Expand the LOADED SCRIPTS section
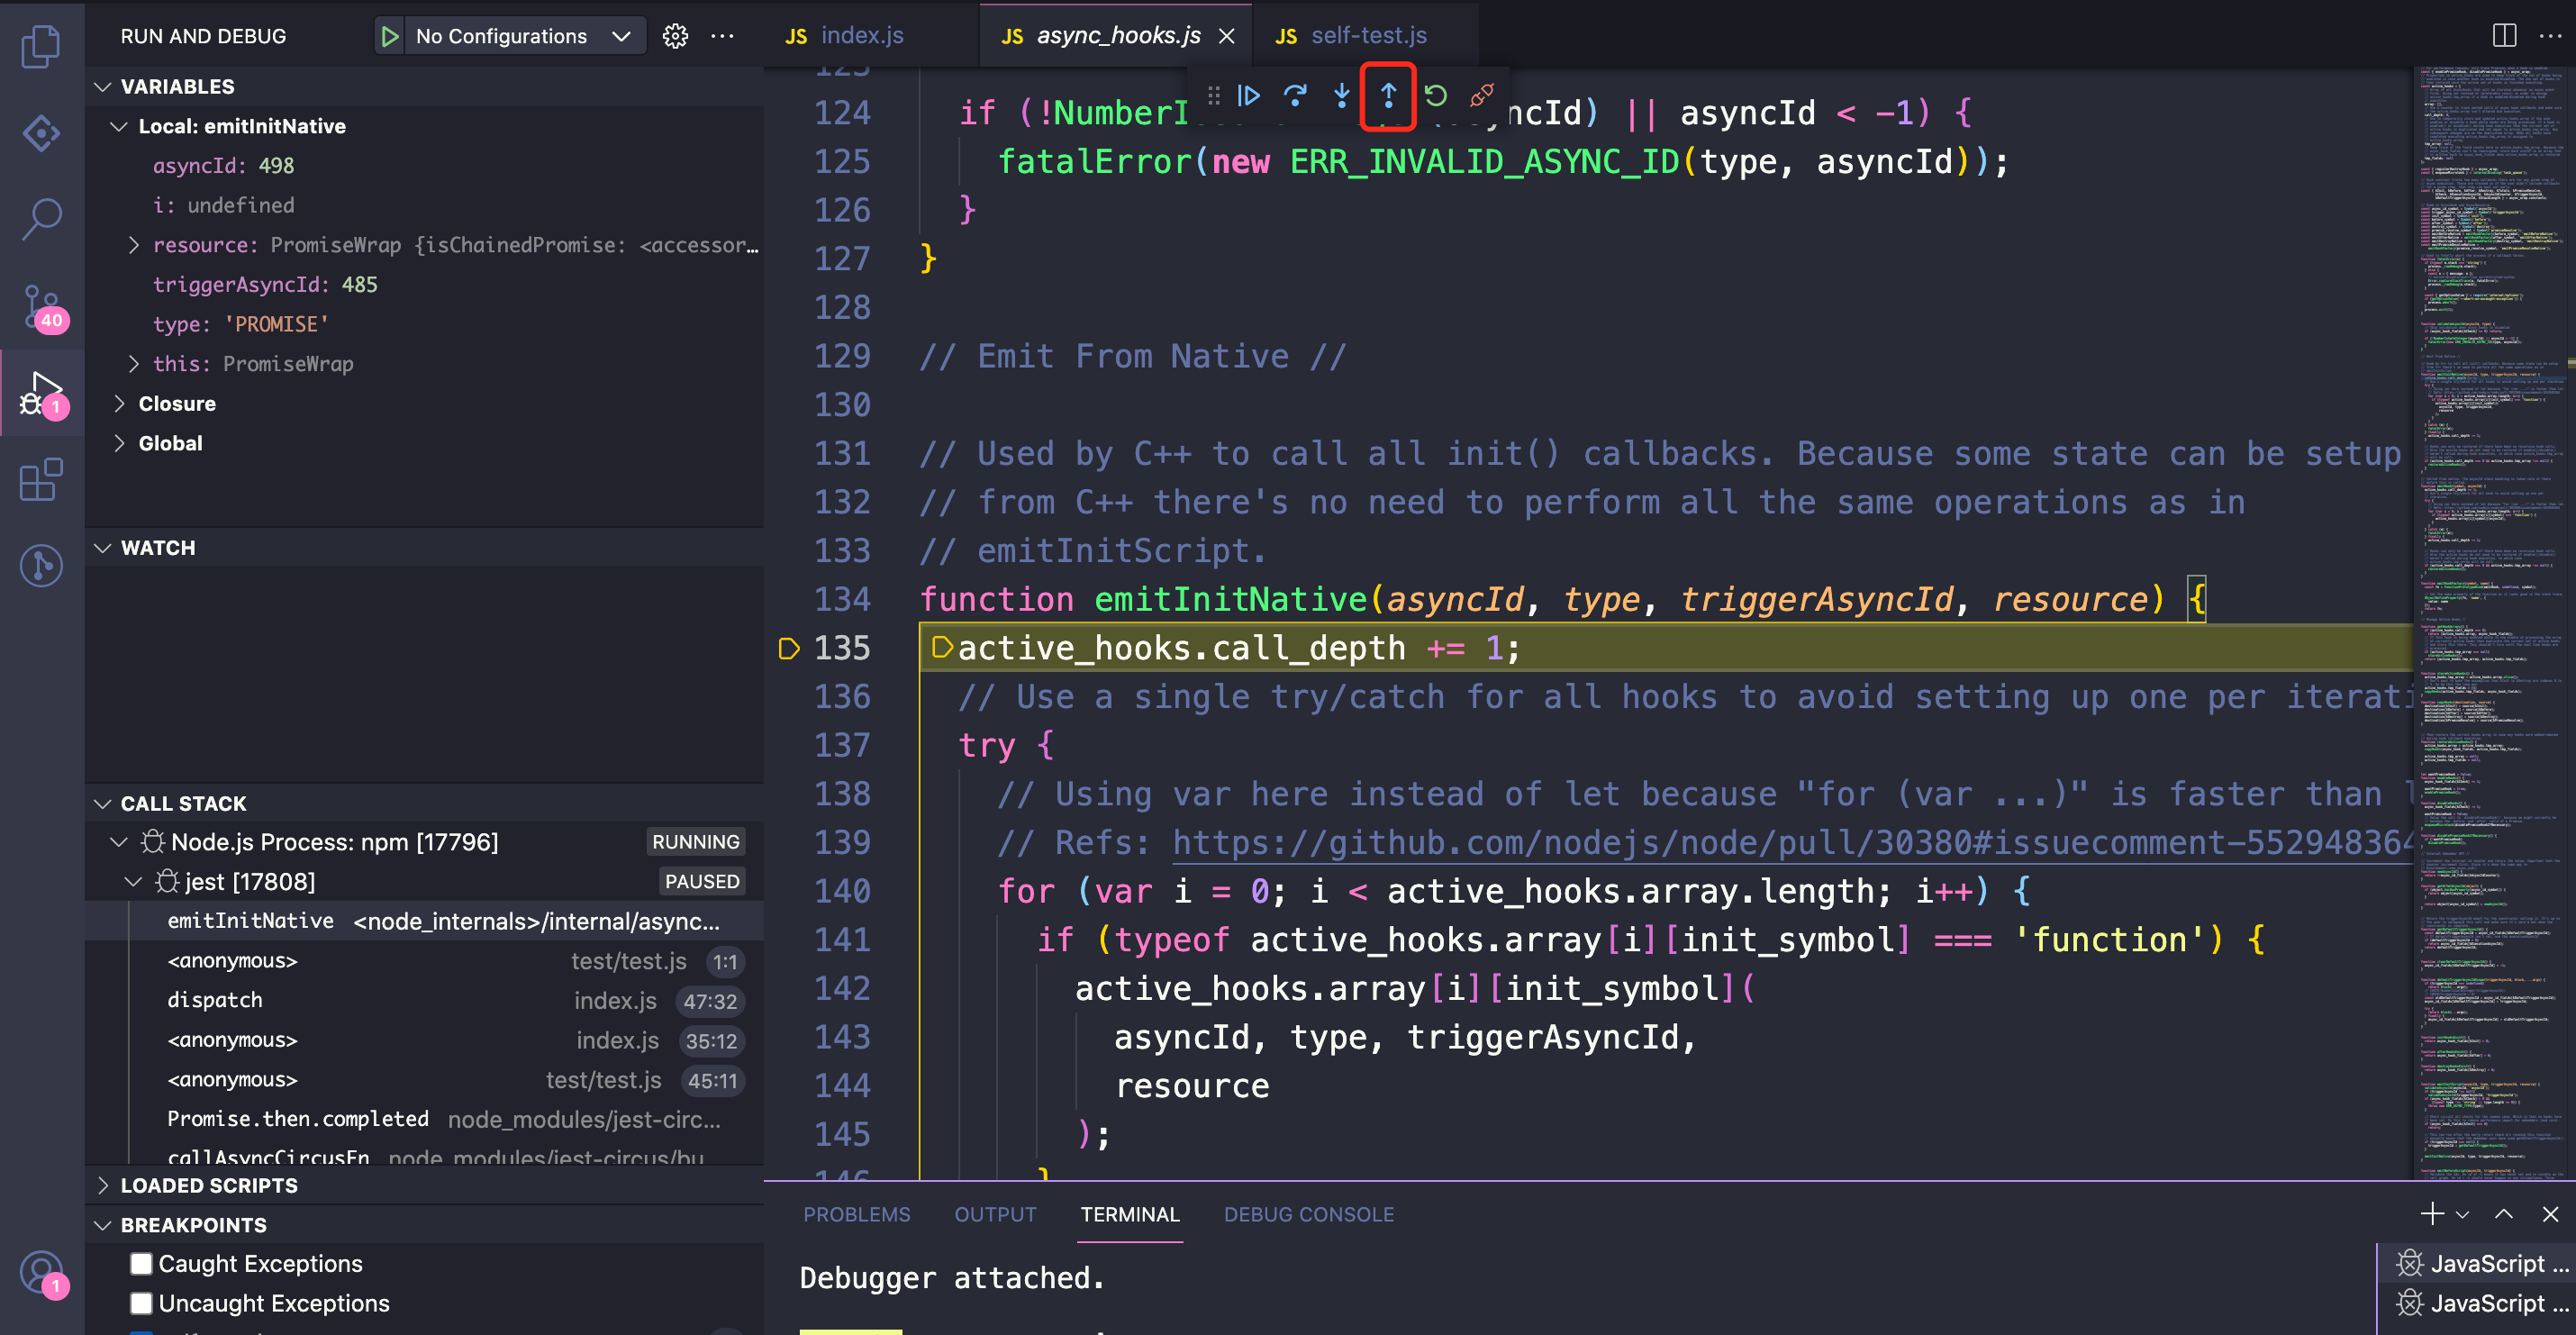This screenshot has width=2576, height=1335. [x=102, y=1185]
